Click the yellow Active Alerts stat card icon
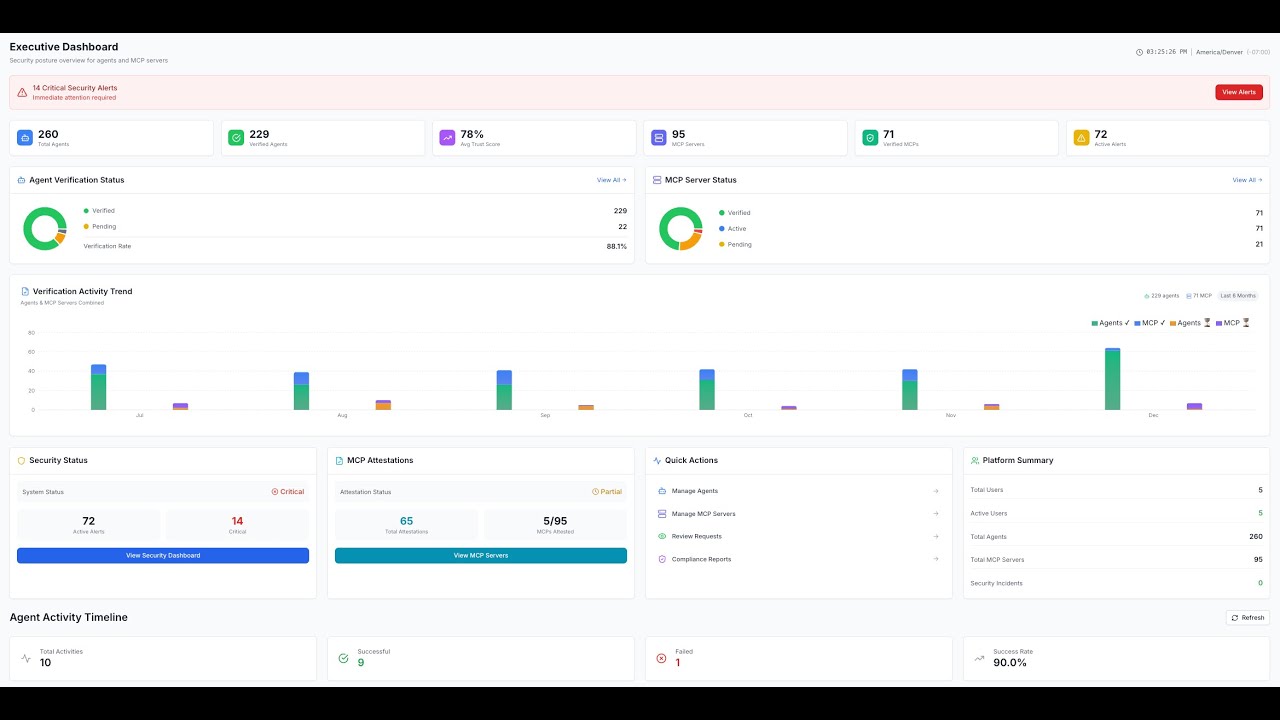The image size is (1280, 720). [1081, 138]
